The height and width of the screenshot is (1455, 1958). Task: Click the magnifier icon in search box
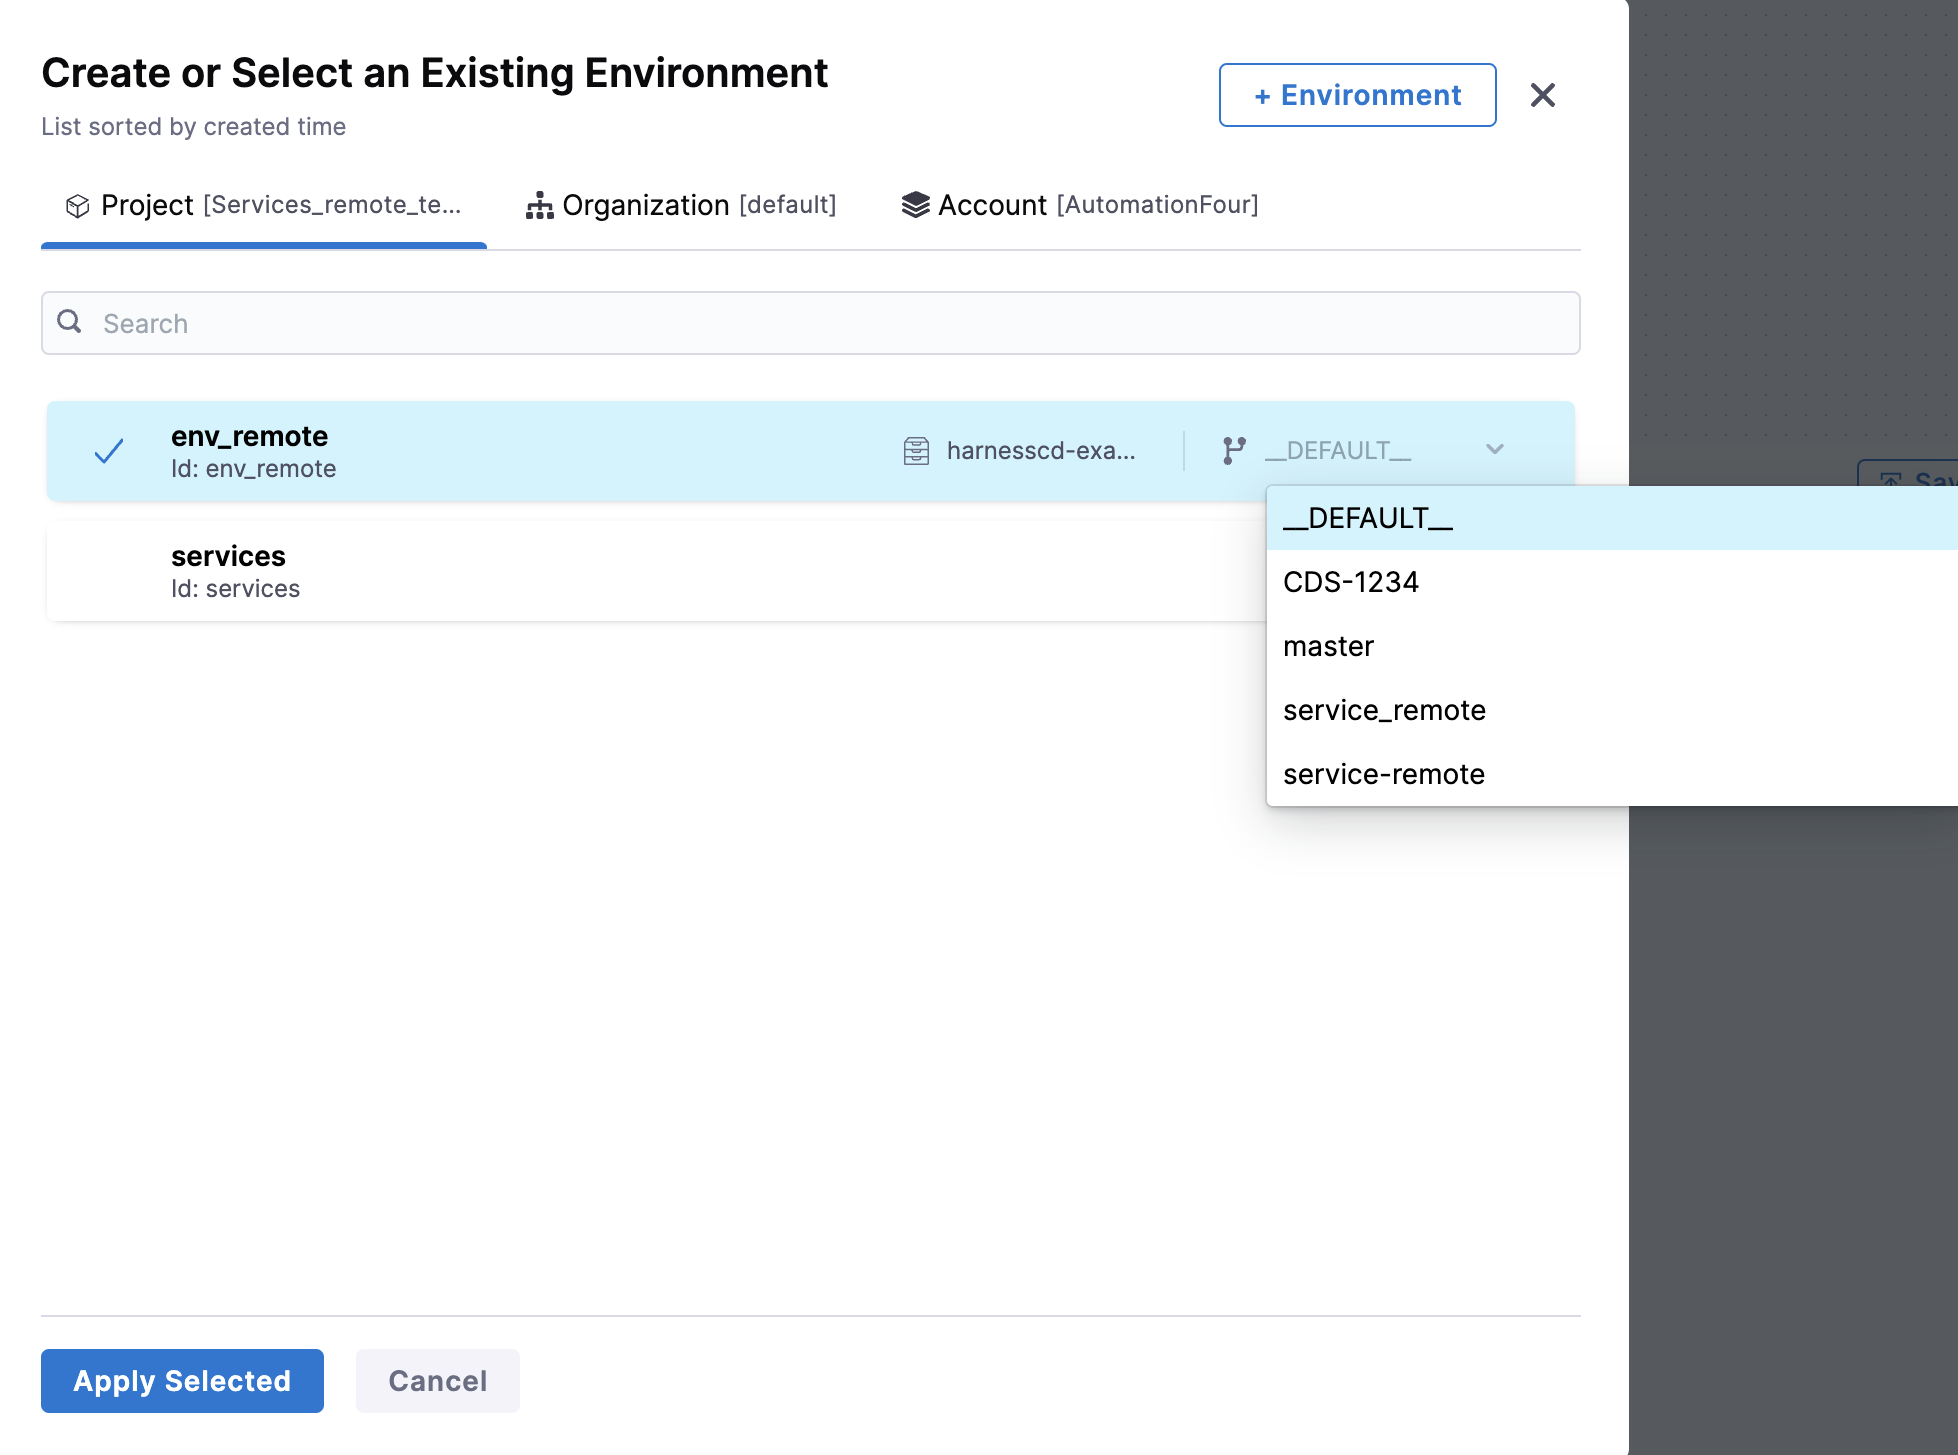tap(69, 322)
